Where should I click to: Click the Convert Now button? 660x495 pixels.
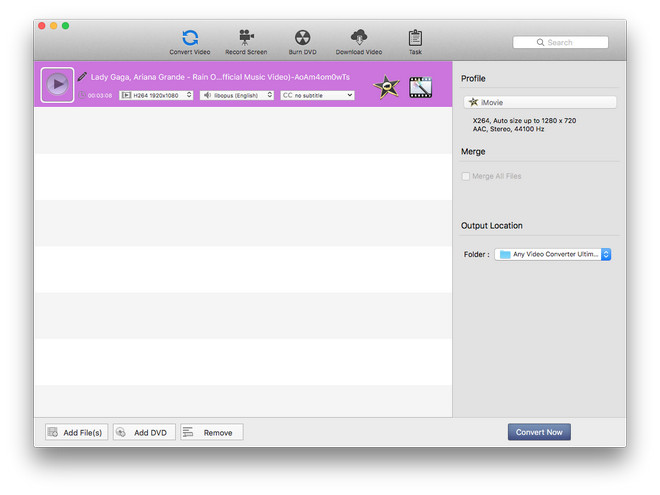coord(539,432)
